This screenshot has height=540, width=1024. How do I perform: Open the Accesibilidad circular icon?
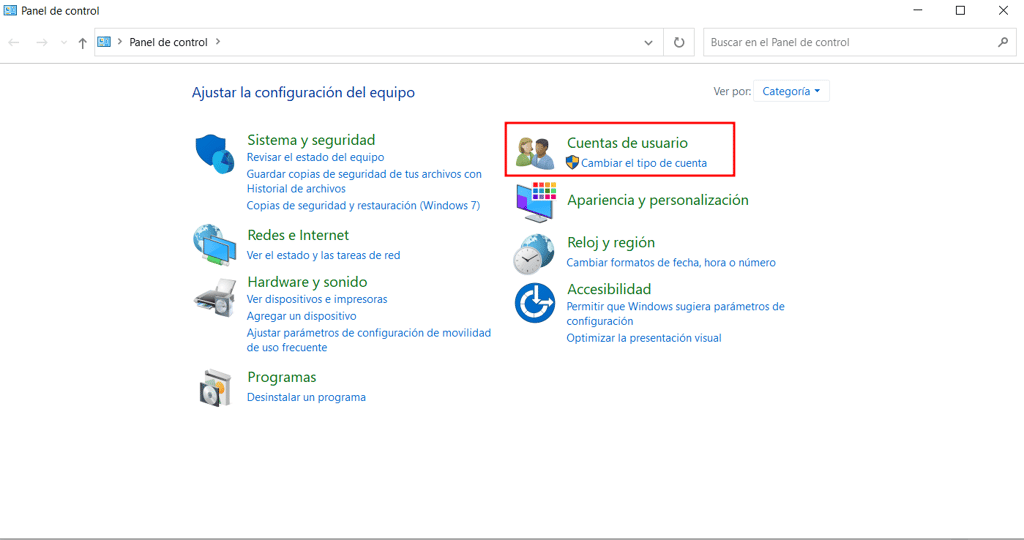pyautogui.click(x=535, y=303)
